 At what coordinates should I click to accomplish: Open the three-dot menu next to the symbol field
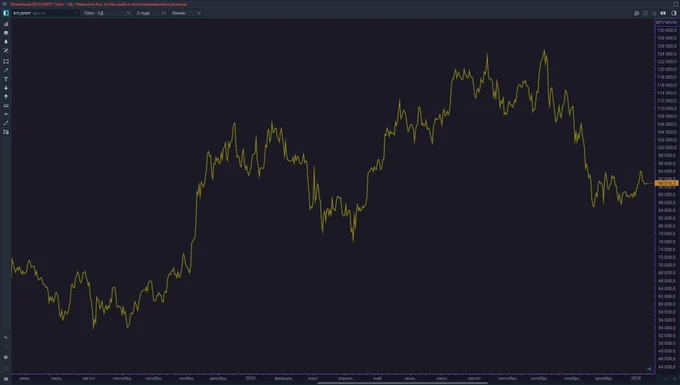(77, 13)
